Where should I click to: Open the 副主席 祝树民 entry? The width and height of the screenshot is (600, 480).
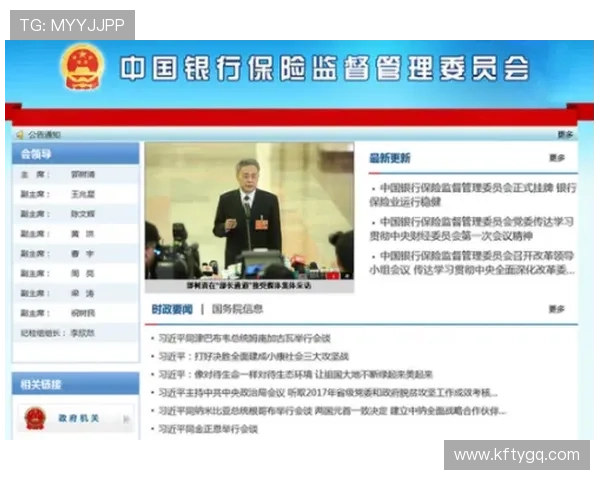pos(76,313)
